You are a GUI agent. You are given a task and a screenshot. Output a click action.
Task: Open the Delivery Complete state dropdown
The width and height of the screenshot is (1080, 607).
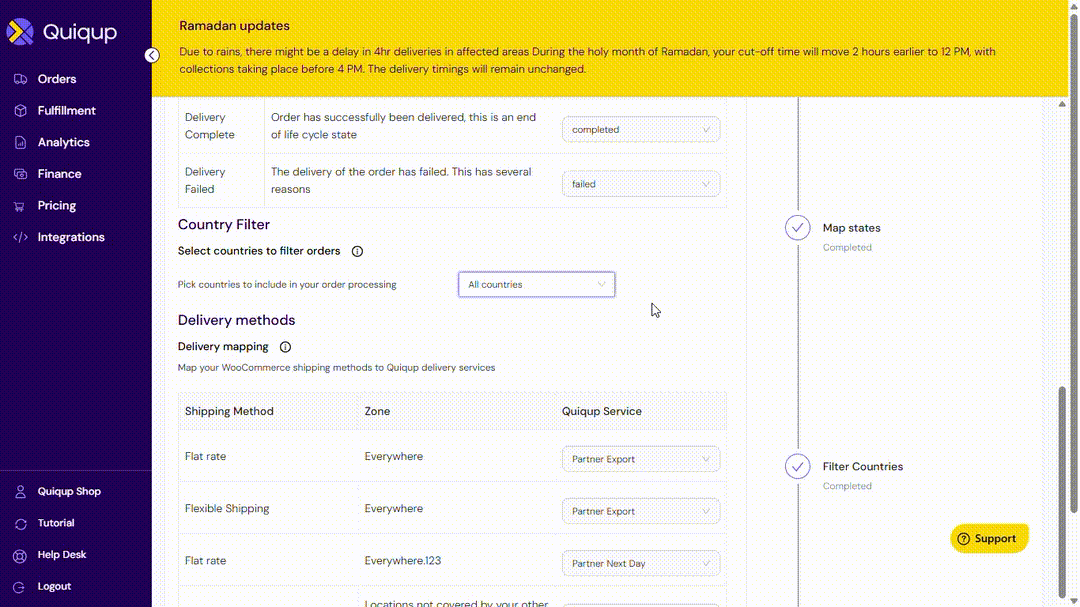click(x=641, y=130)
